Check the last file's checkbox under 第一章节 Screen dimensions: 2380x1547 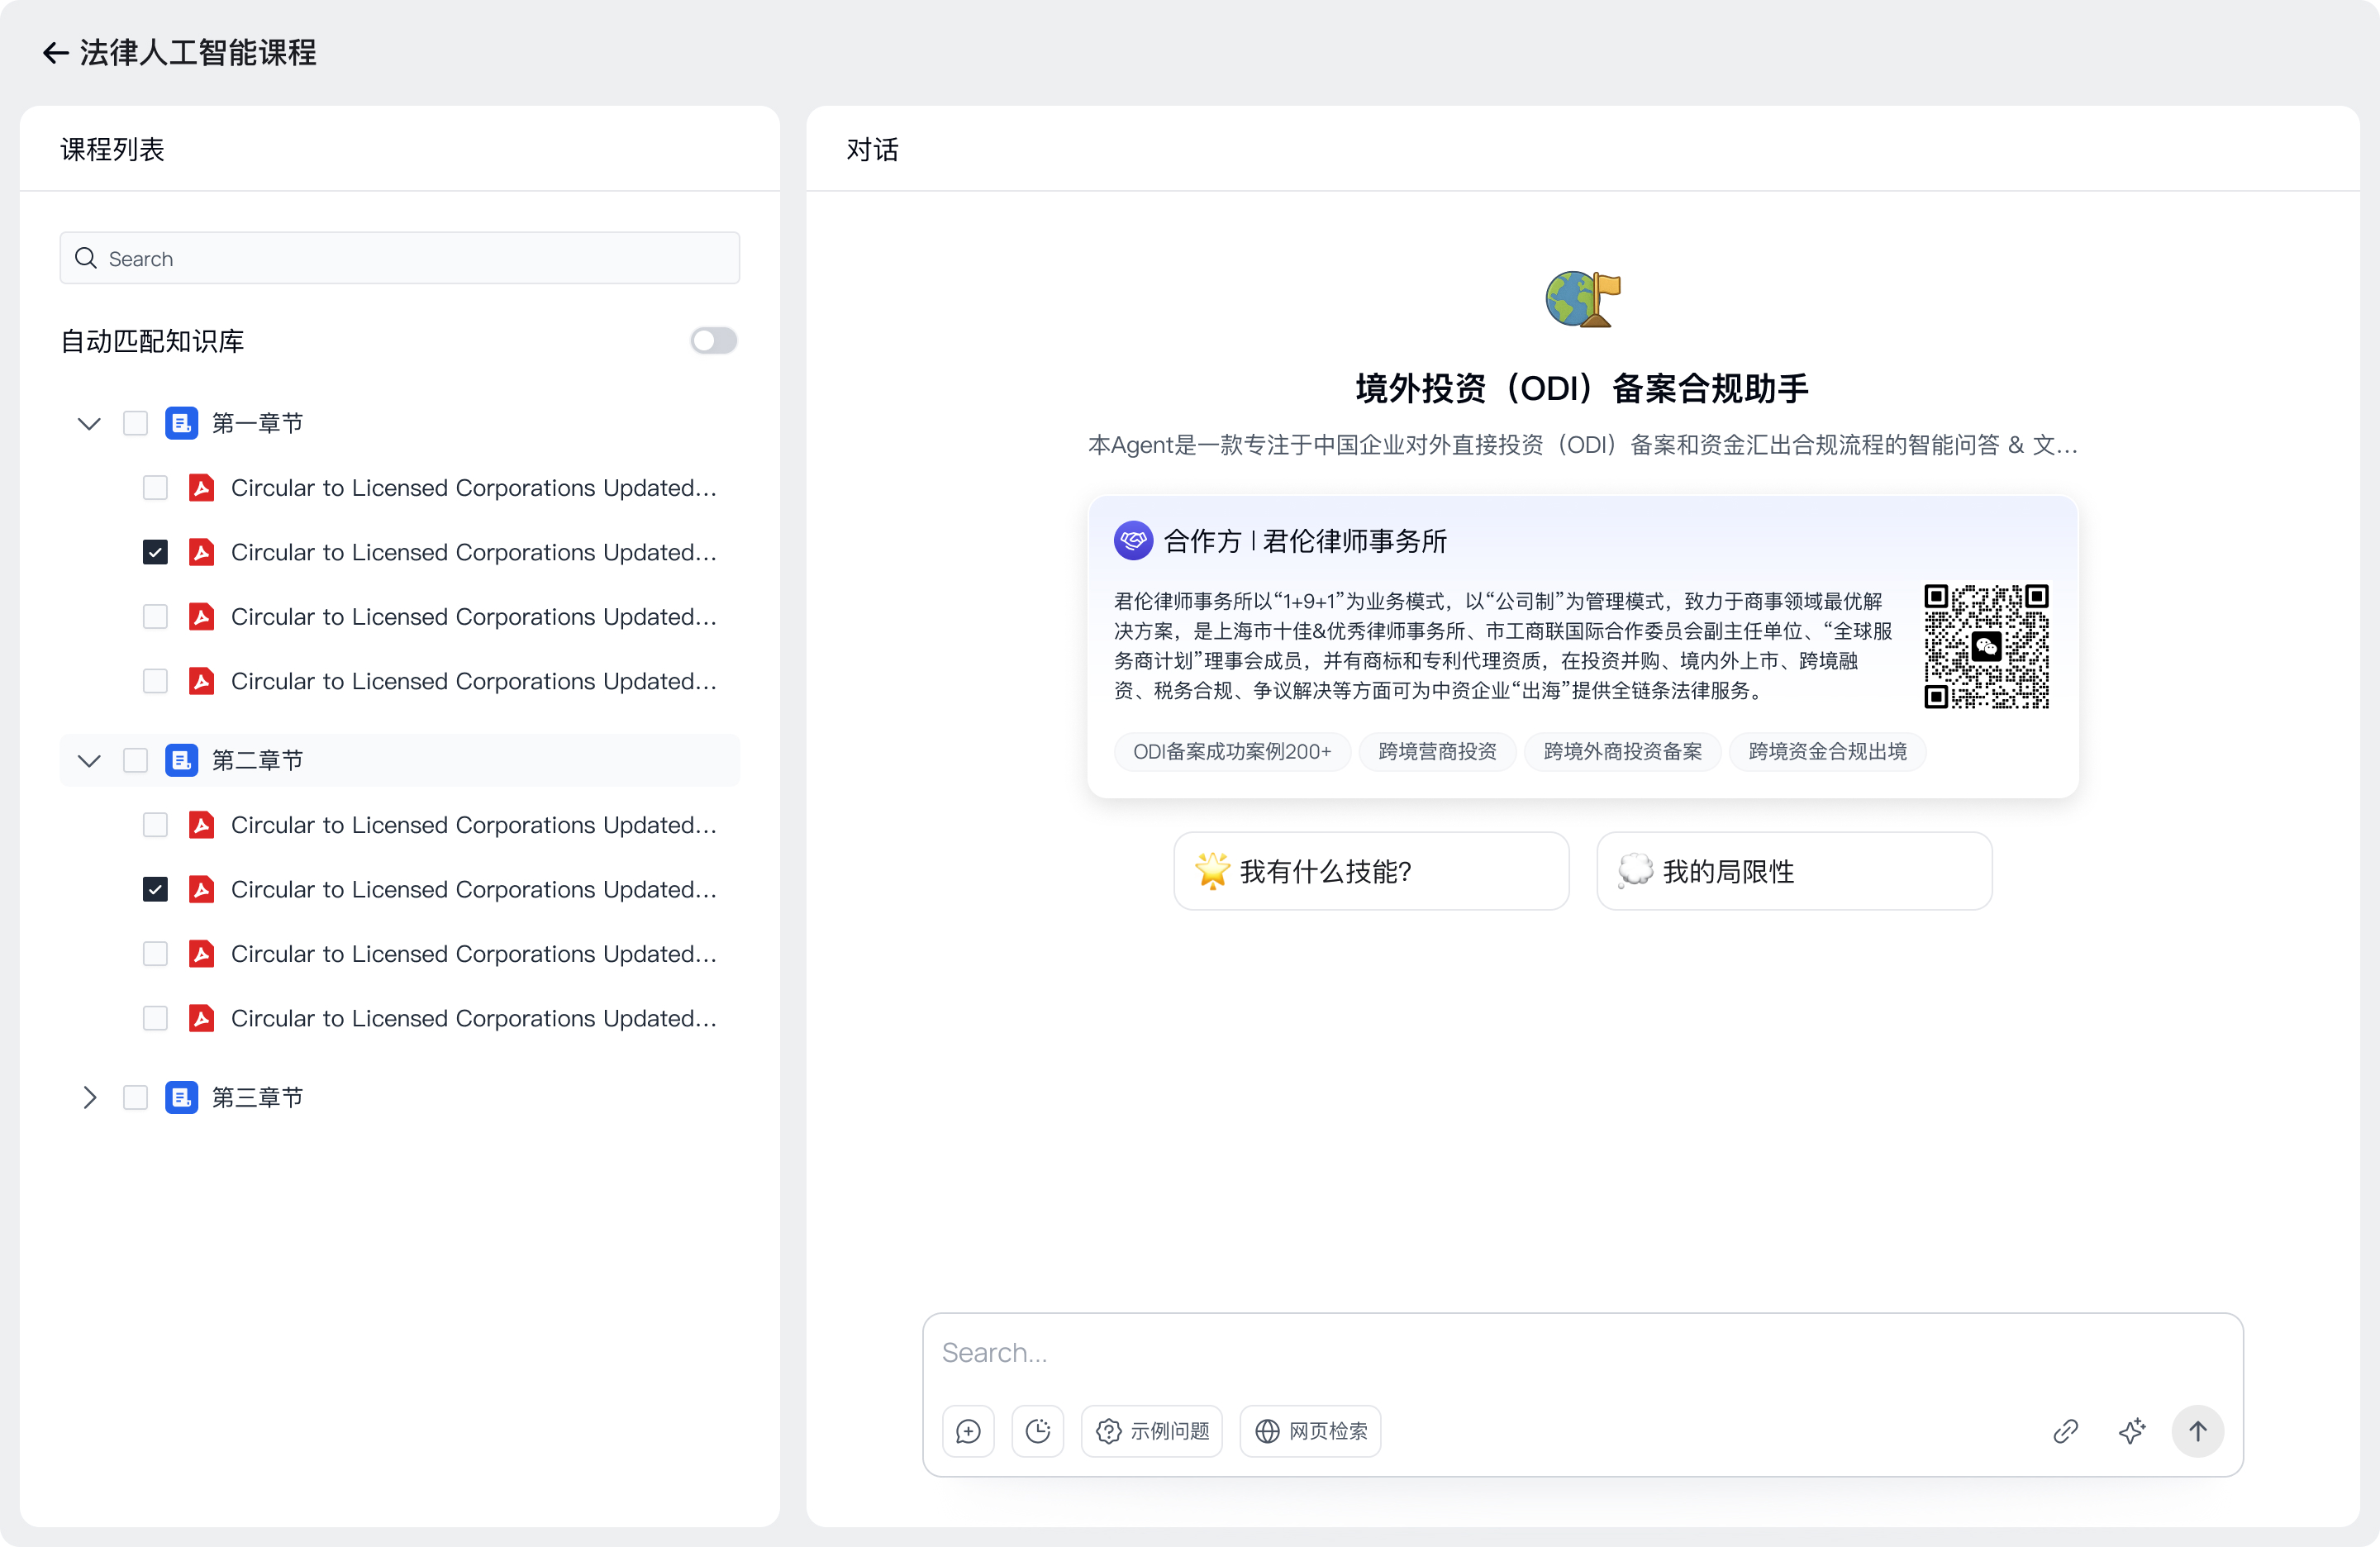point(155,681)
